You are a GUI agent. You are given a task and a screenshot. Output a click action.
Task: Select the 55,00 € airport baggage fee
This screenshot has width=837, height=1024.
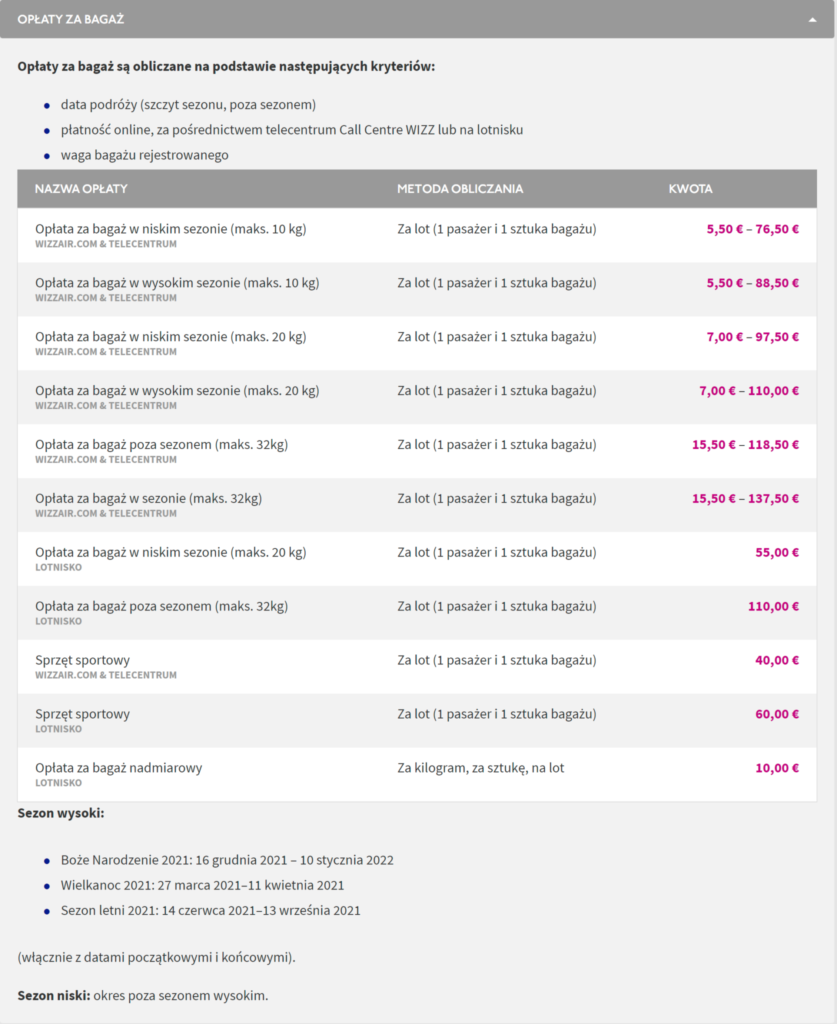[777, 552]
